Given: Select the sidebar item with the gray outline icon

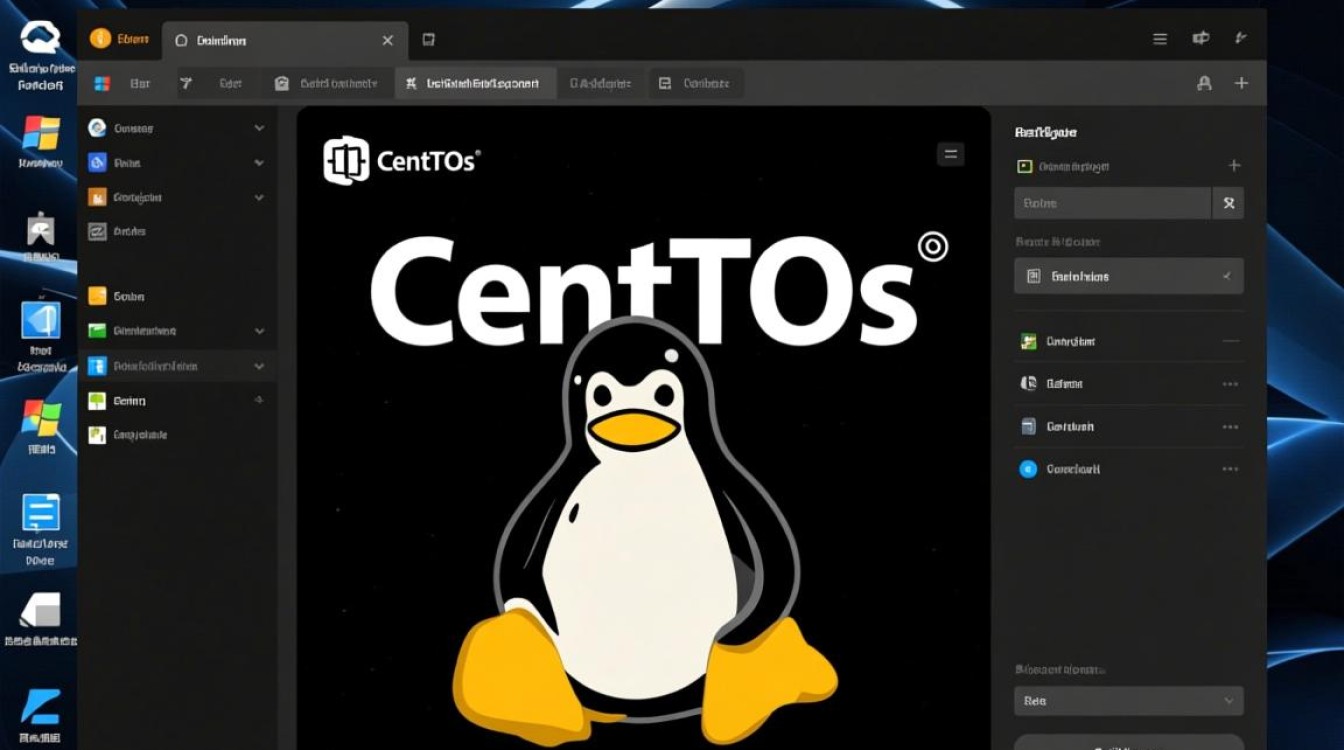Looking at the screenshot, I should [x=117, y=231].
